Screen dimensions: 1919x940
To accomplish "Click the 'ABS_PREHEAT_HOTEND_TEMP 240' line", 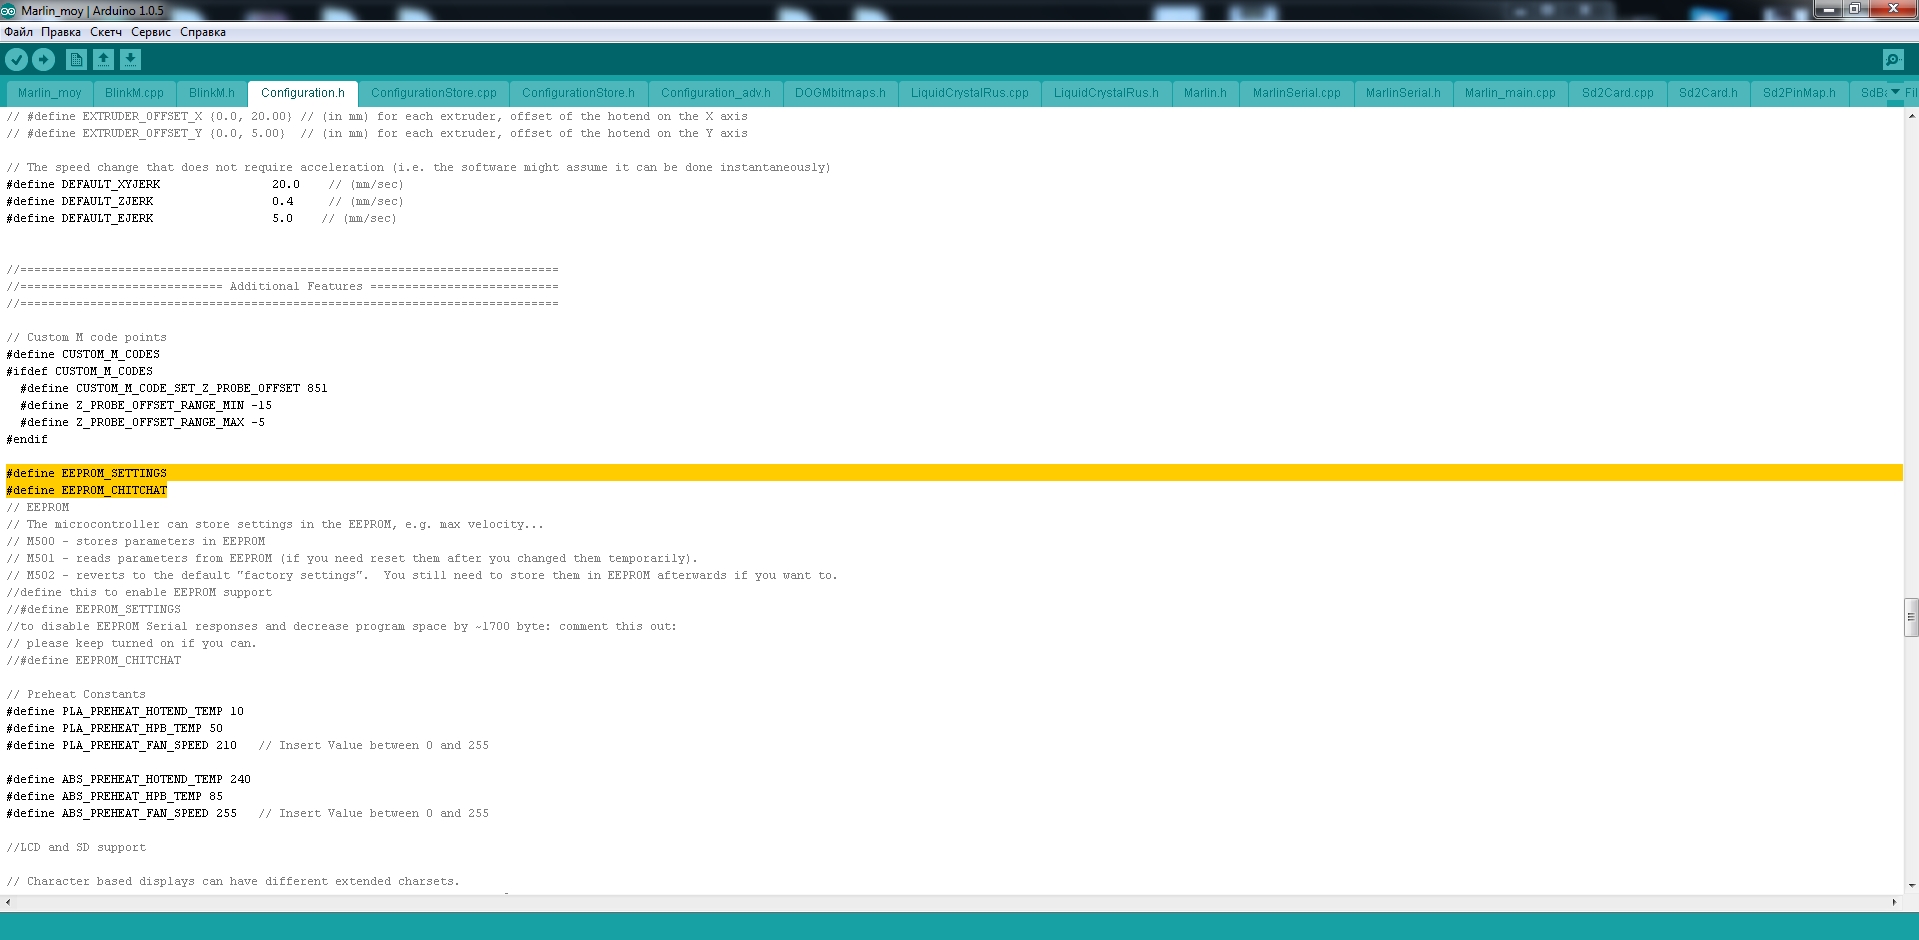I will click(129, 779).
